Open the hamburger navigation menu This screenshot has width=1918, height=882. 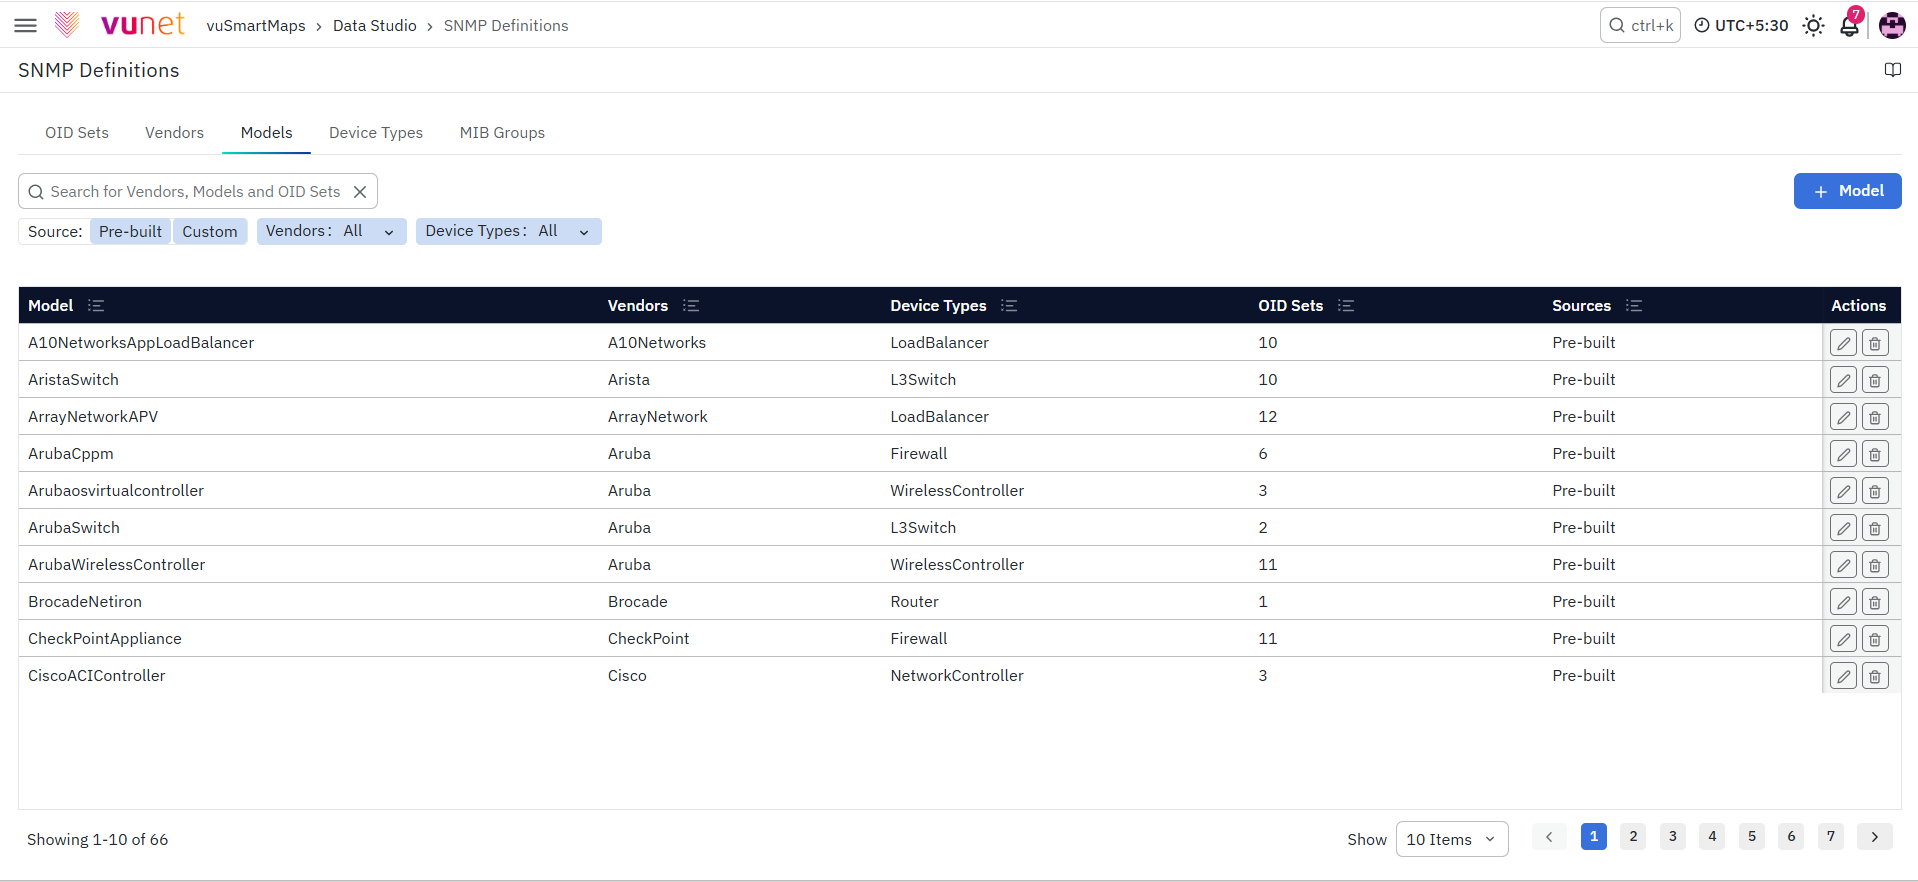[x=26, y=25]
